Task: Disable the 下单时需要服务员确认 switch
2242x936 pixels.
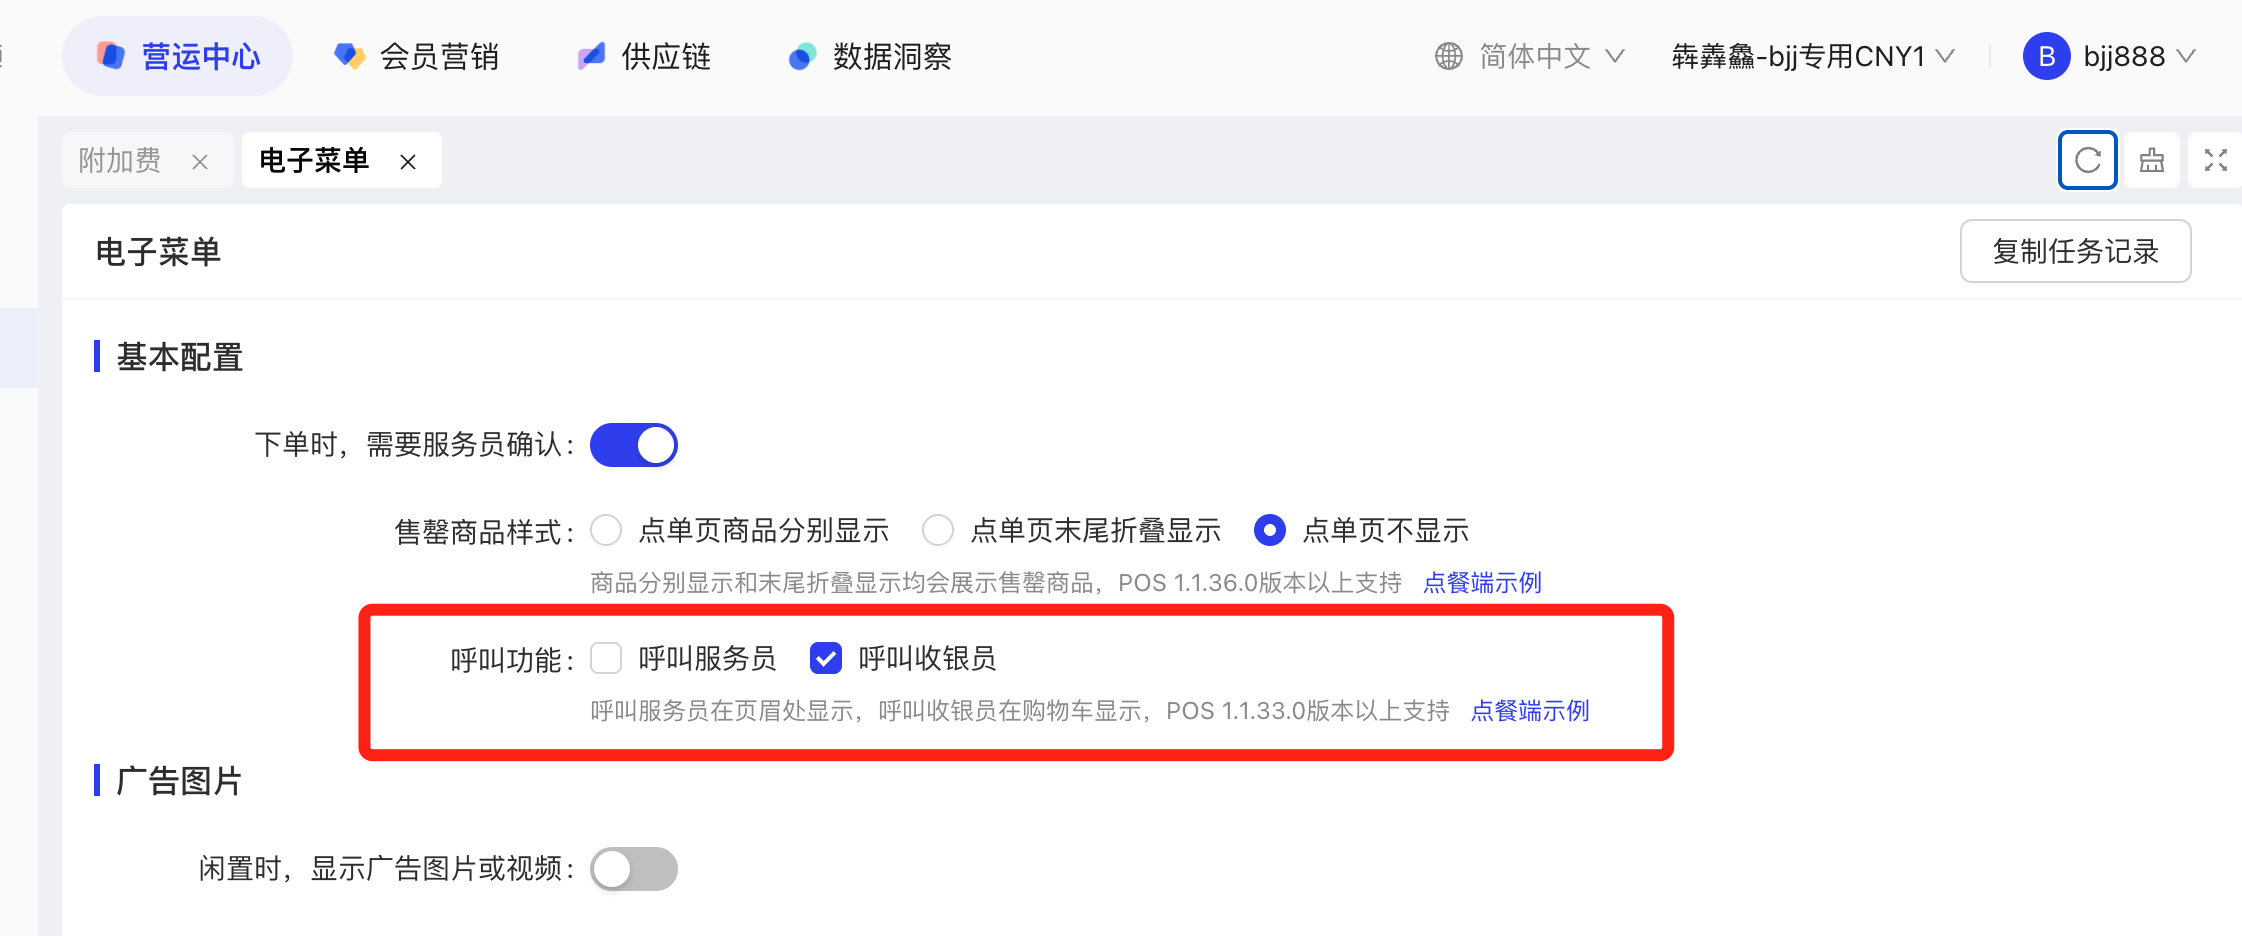Action: (x=633, y=445)
